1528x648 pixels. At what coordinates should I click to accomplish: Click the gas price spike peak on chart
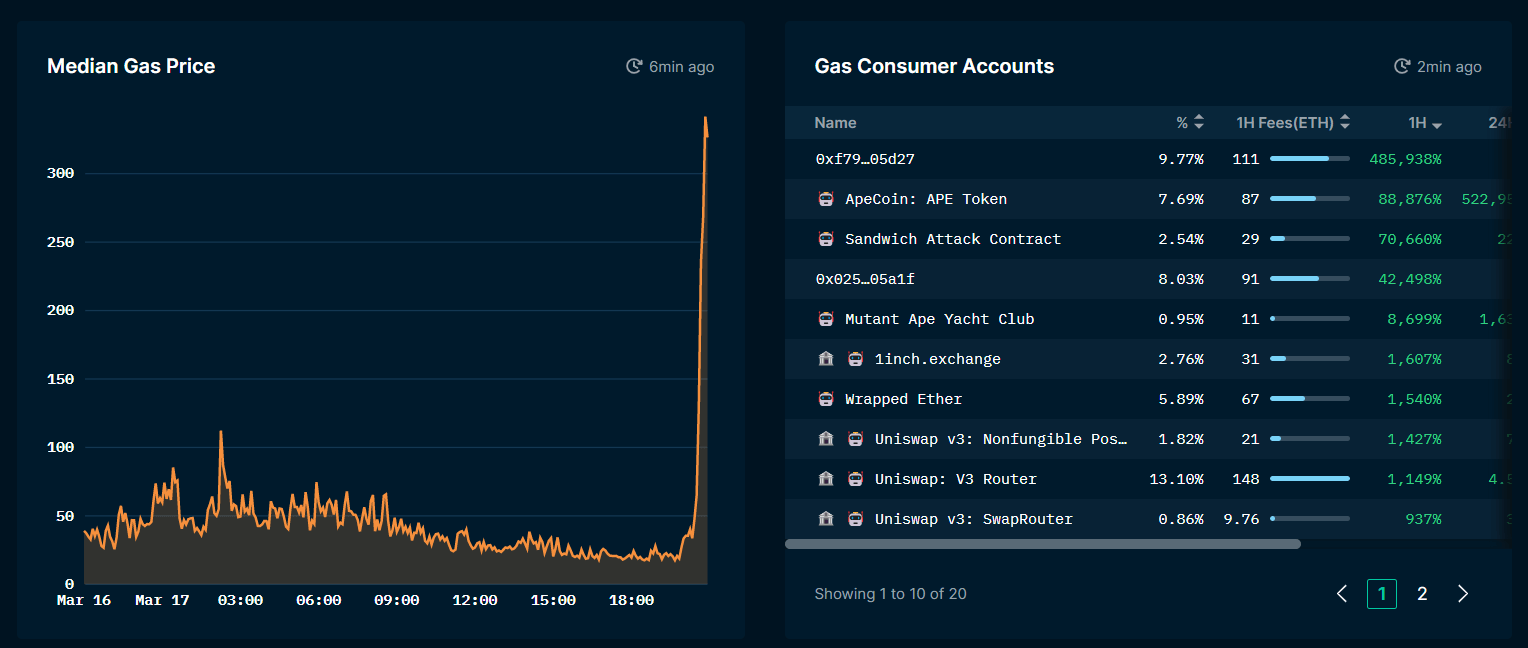click(705, 119)
